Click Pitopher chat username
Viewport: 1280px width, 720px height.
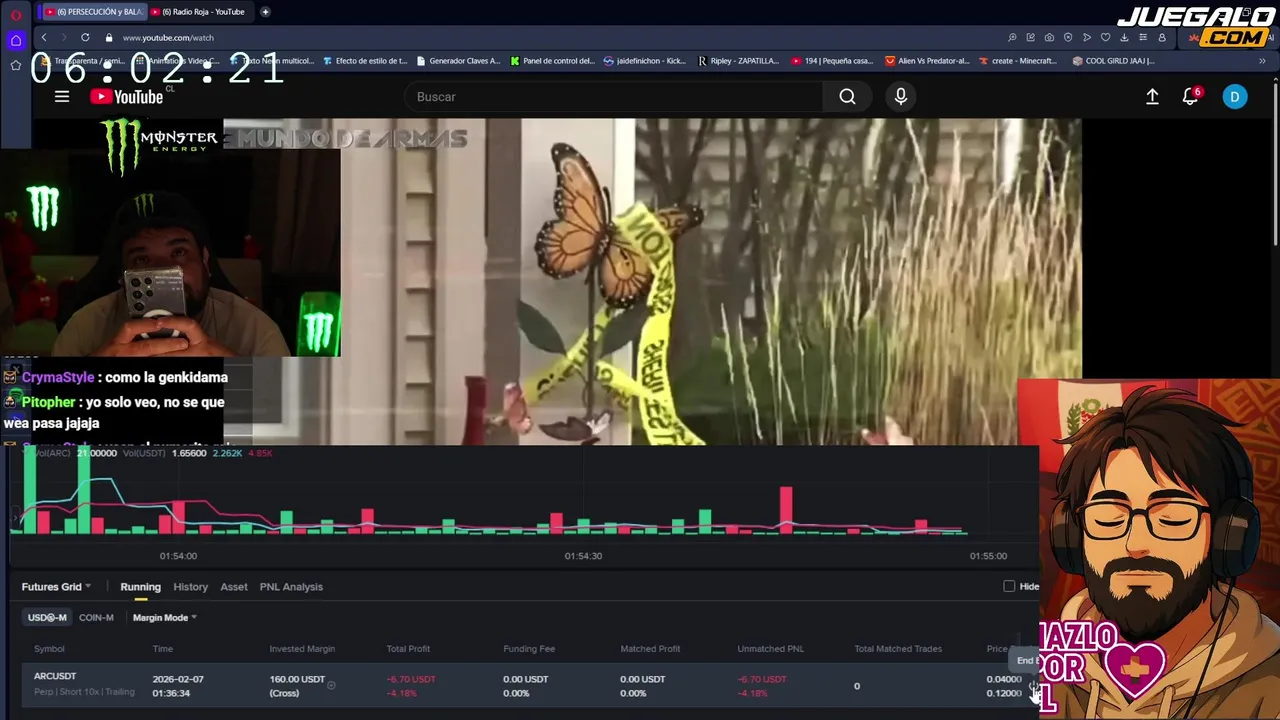tap(49, 402)
